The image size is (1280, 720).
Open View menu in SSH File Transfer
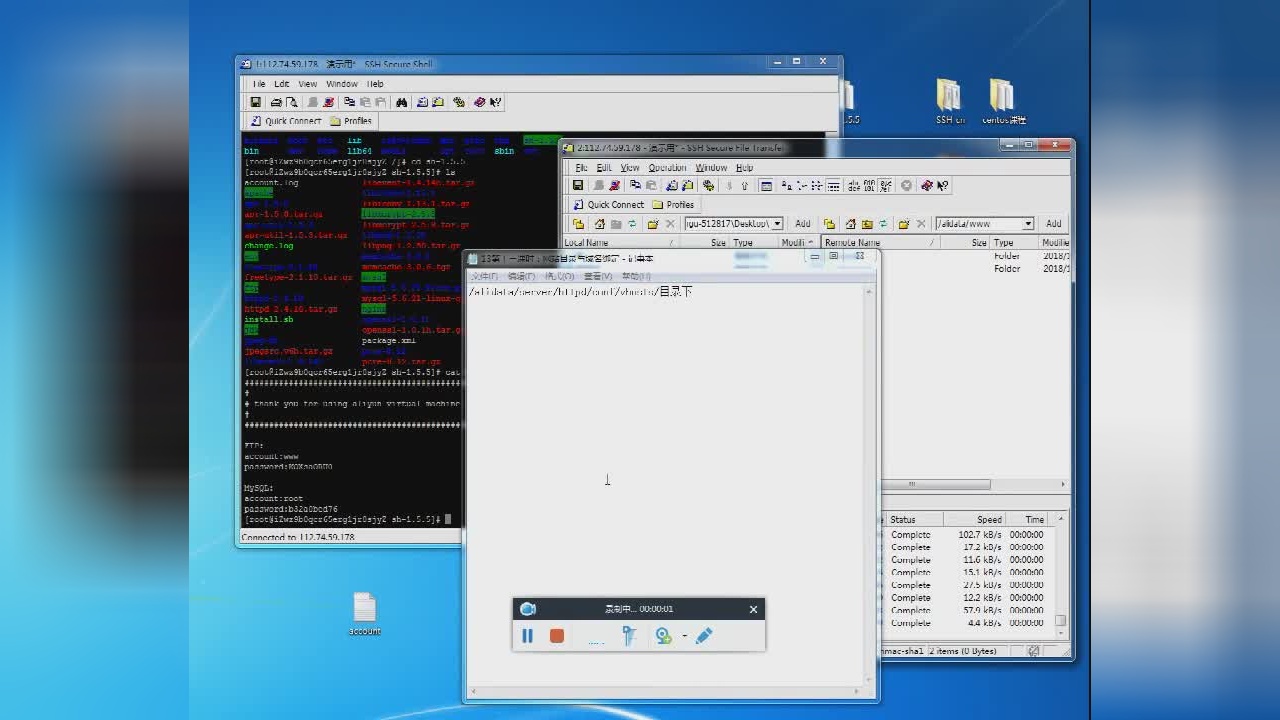coord(630,168)
